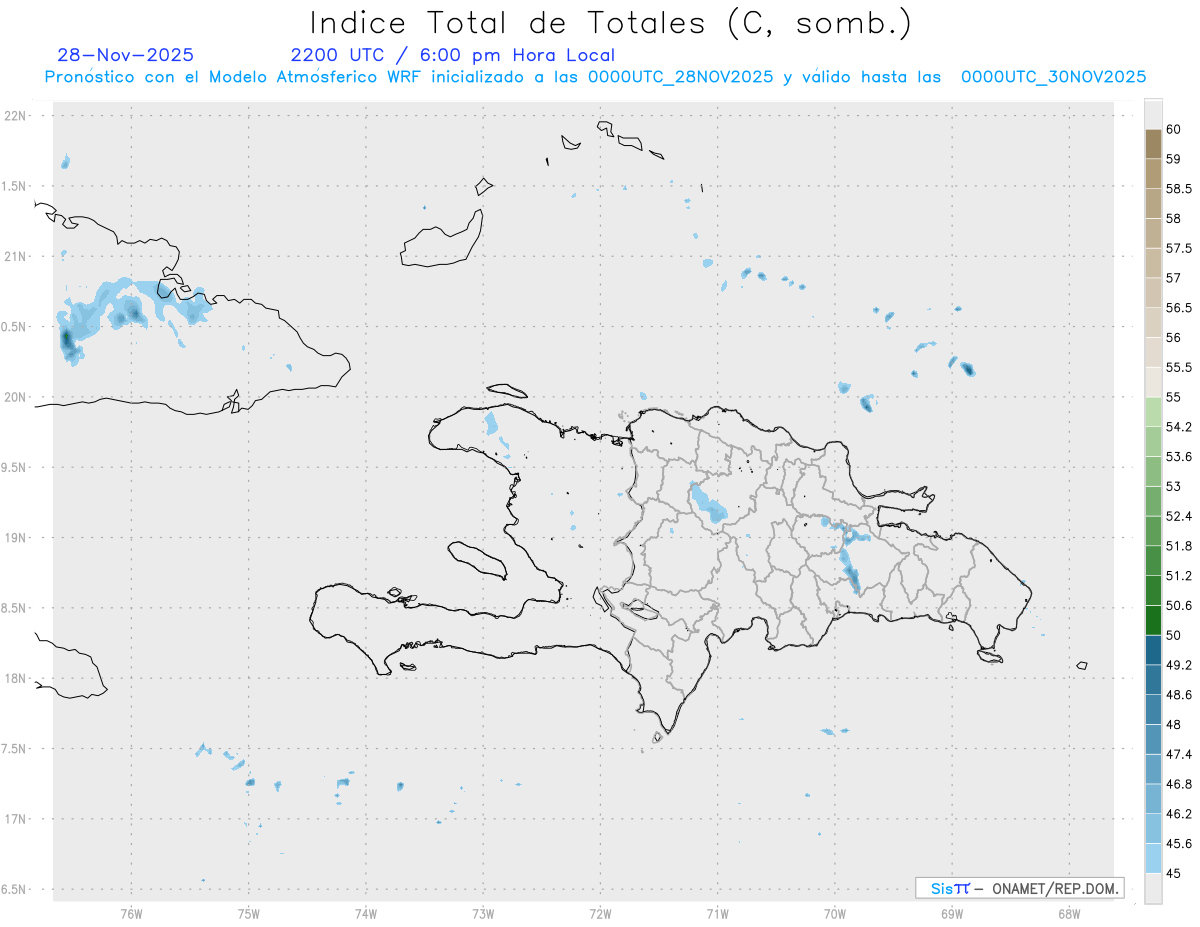Click the colorbar label '58.5'

coord(1179,189)
